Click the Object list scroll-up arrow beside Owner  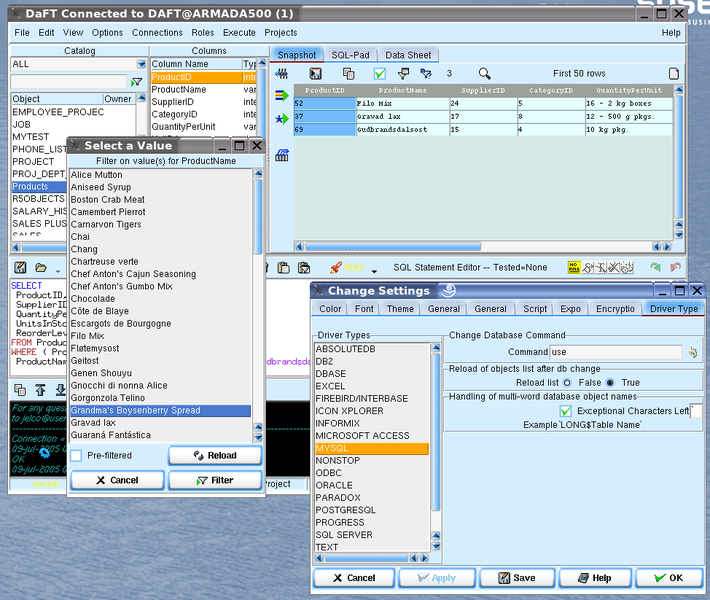(x=142, y=97)
